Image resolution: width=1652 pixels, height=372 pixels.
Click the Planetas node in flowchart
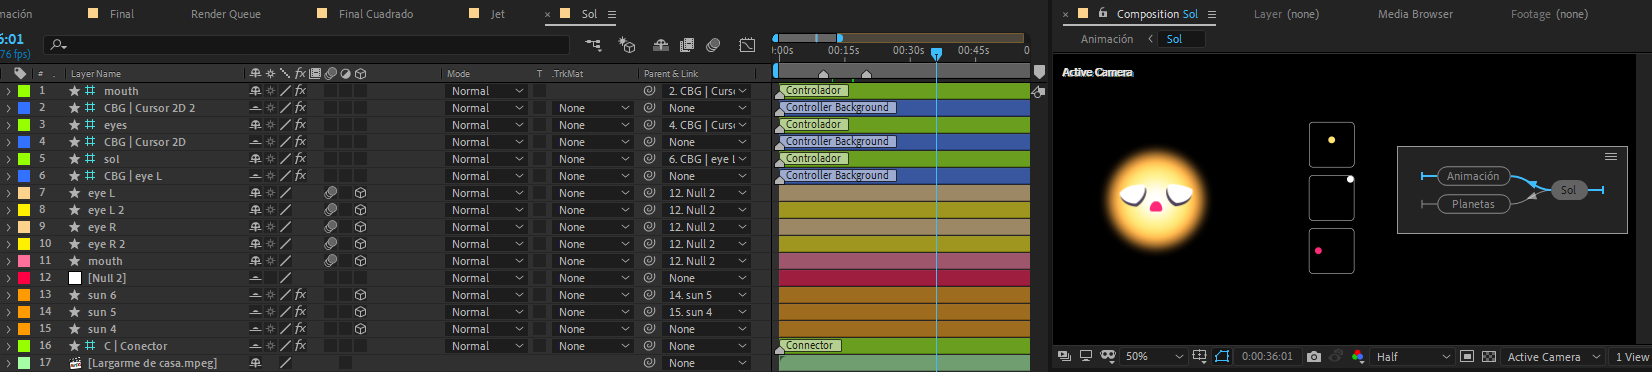(1473, 204)
